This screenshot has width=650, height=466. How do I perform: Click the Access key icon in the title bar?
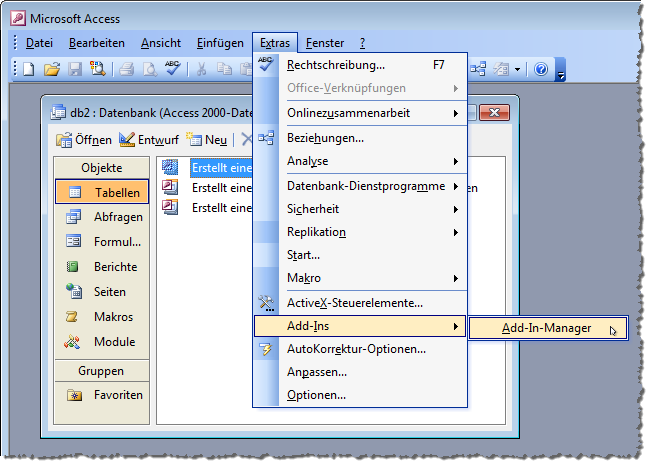coord(18,18)
